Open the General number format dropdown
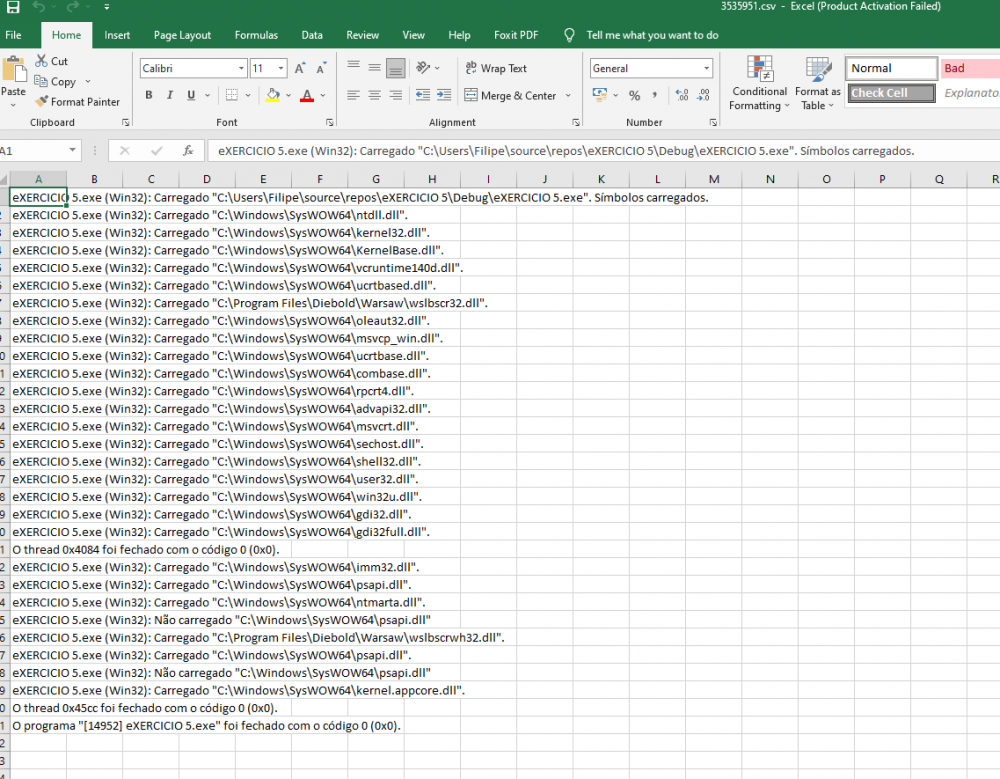 click(x=706, y=69)
